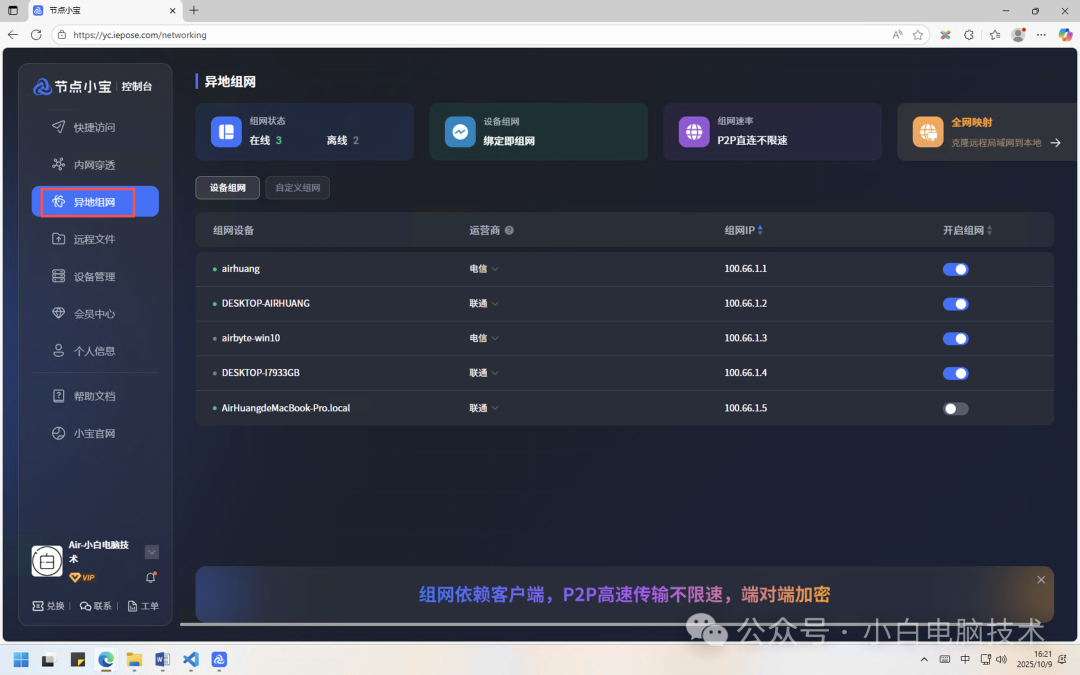Open 设备管理 in sidebar
Image resolution: width=1080 pixels, height=675 pixels.
[94, 276]
